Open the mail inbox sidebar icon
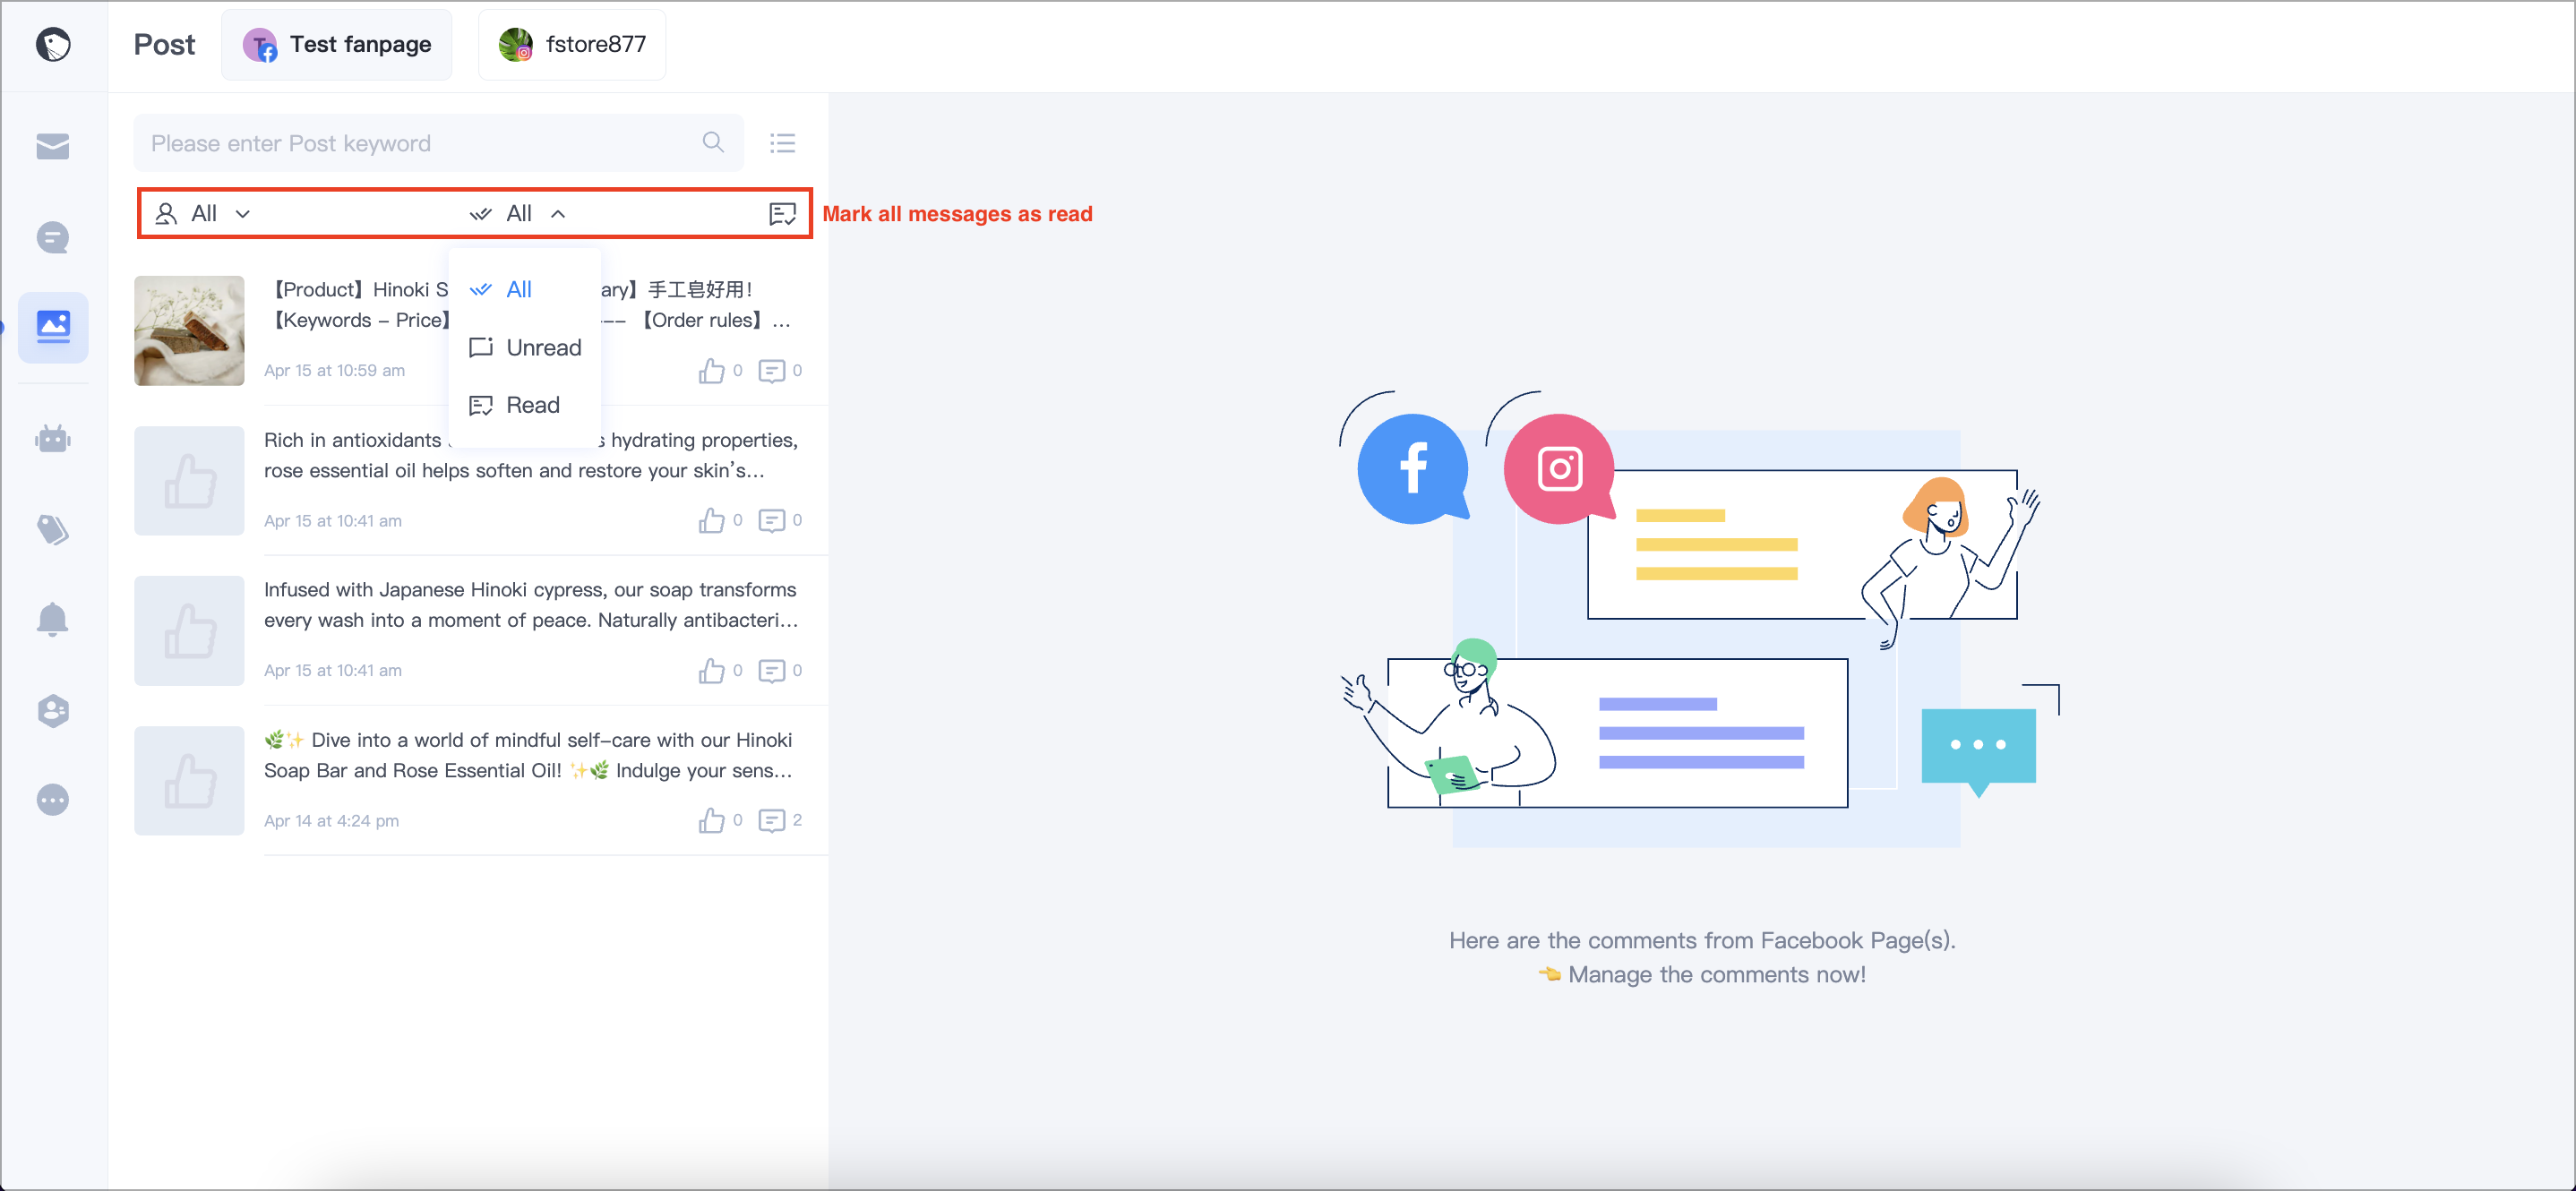 (53, 146)
